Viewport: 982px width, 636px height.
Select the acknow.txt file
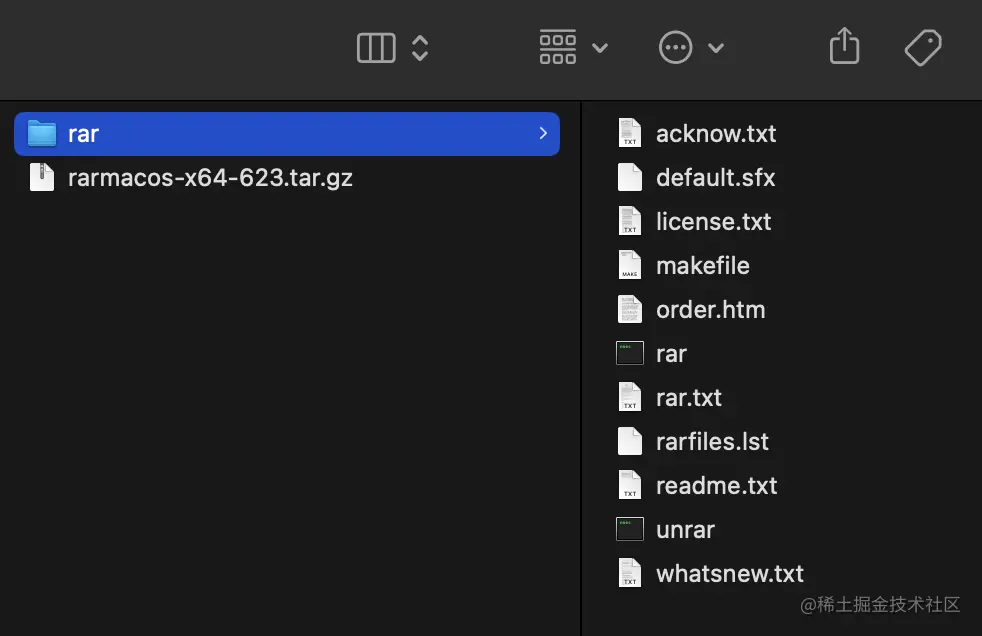[x=715, y=134]
